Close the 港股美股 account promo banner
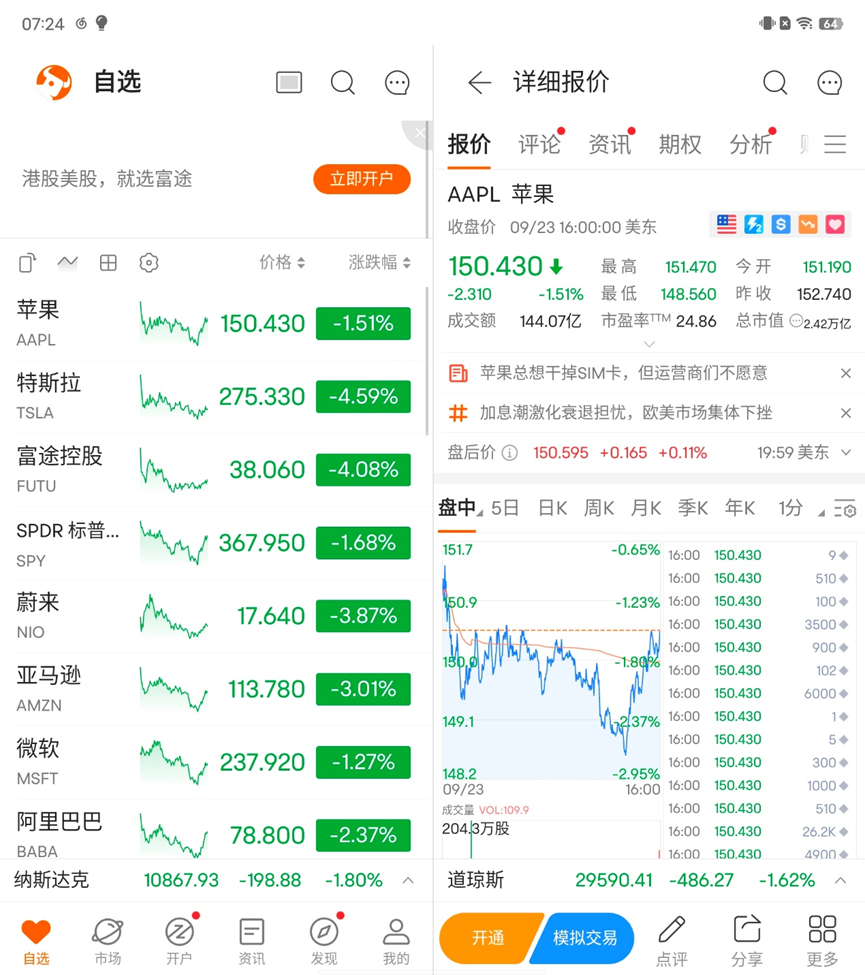 420,132
